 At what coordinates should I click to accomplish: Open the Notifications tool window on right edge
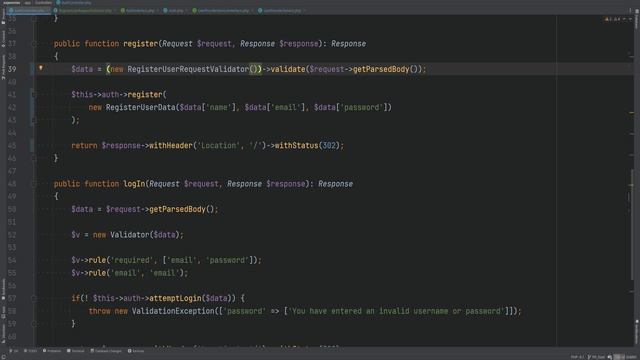[x=637, y=331]
